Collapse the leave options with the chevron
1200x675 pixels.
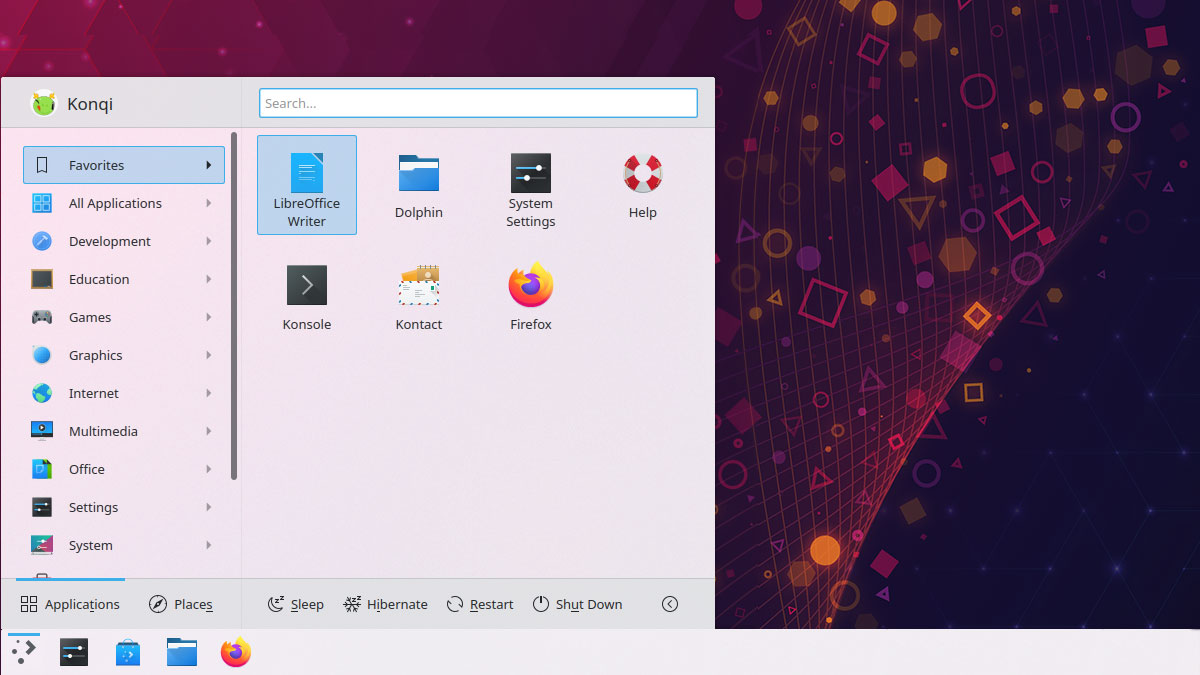click(x=669, y=604)
